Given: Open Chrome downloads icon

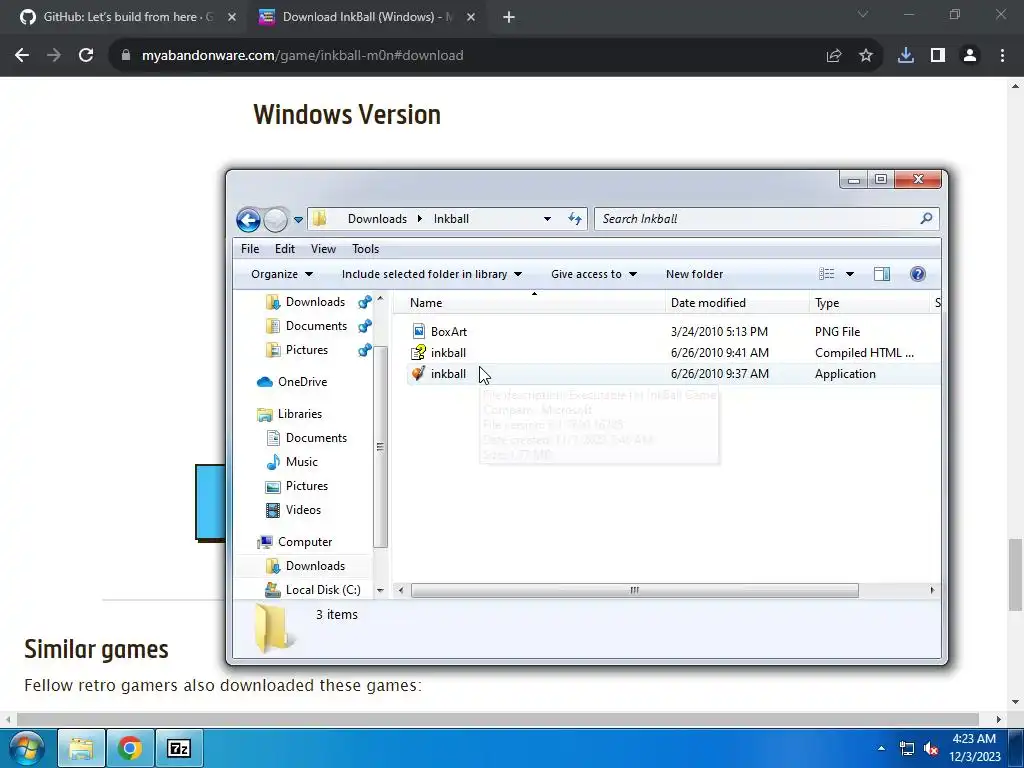Looking at the screenshot, I should [x=906, y=56].
